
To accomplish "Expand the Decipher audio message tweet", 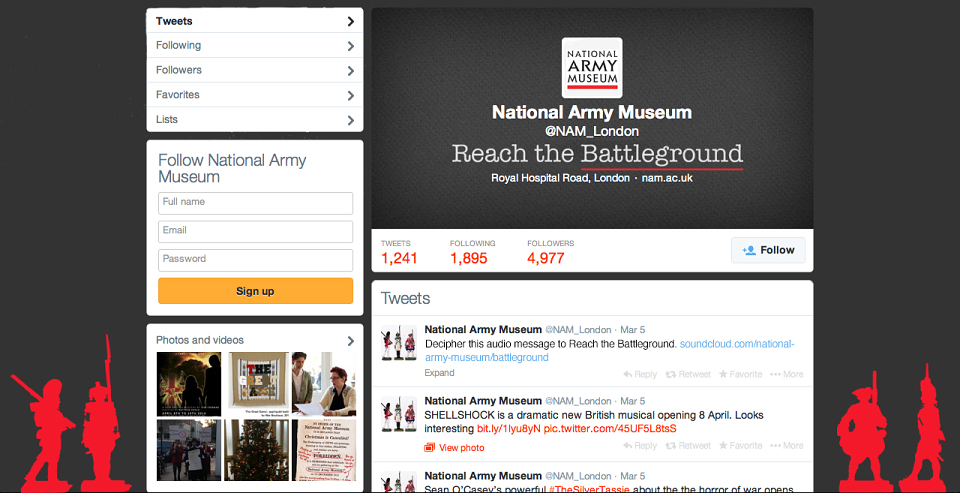I will coord(439,373).
